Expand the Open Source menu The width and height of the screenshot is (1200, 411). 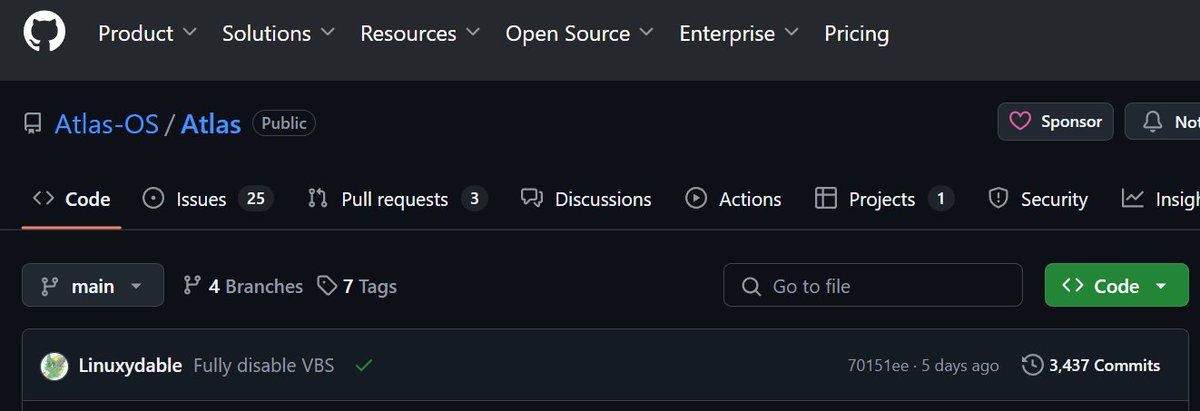[x=579, y=34]
